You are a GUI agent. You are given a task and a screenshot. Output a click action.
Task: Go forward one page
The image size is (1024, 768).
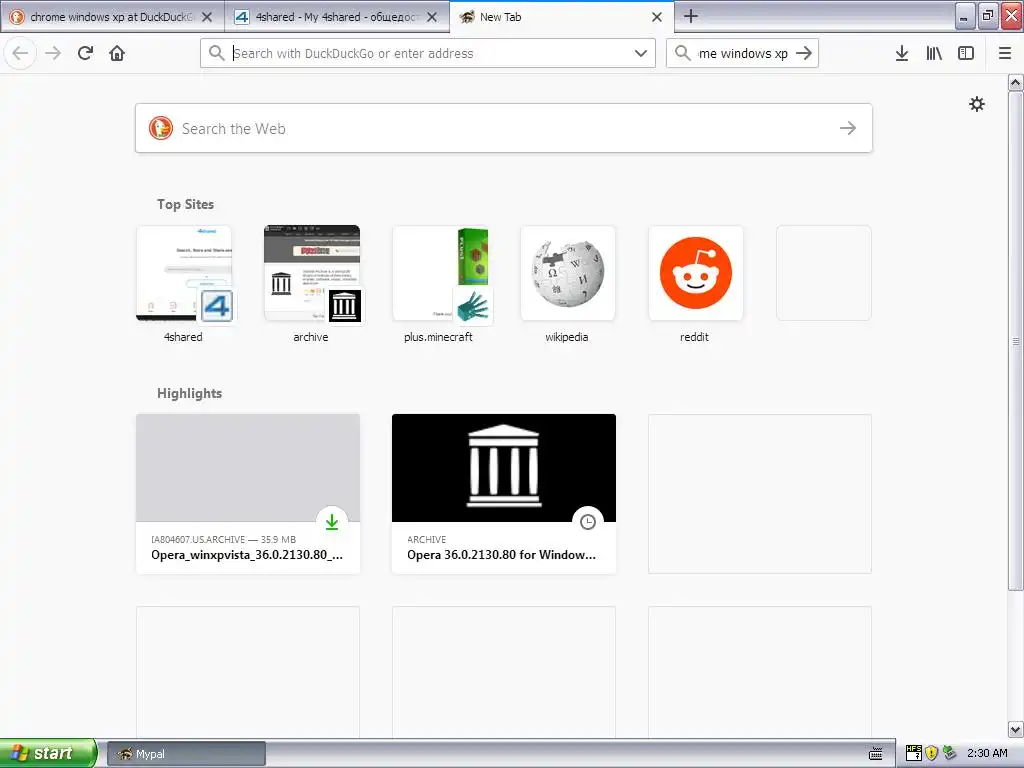(x=54, y=53)
